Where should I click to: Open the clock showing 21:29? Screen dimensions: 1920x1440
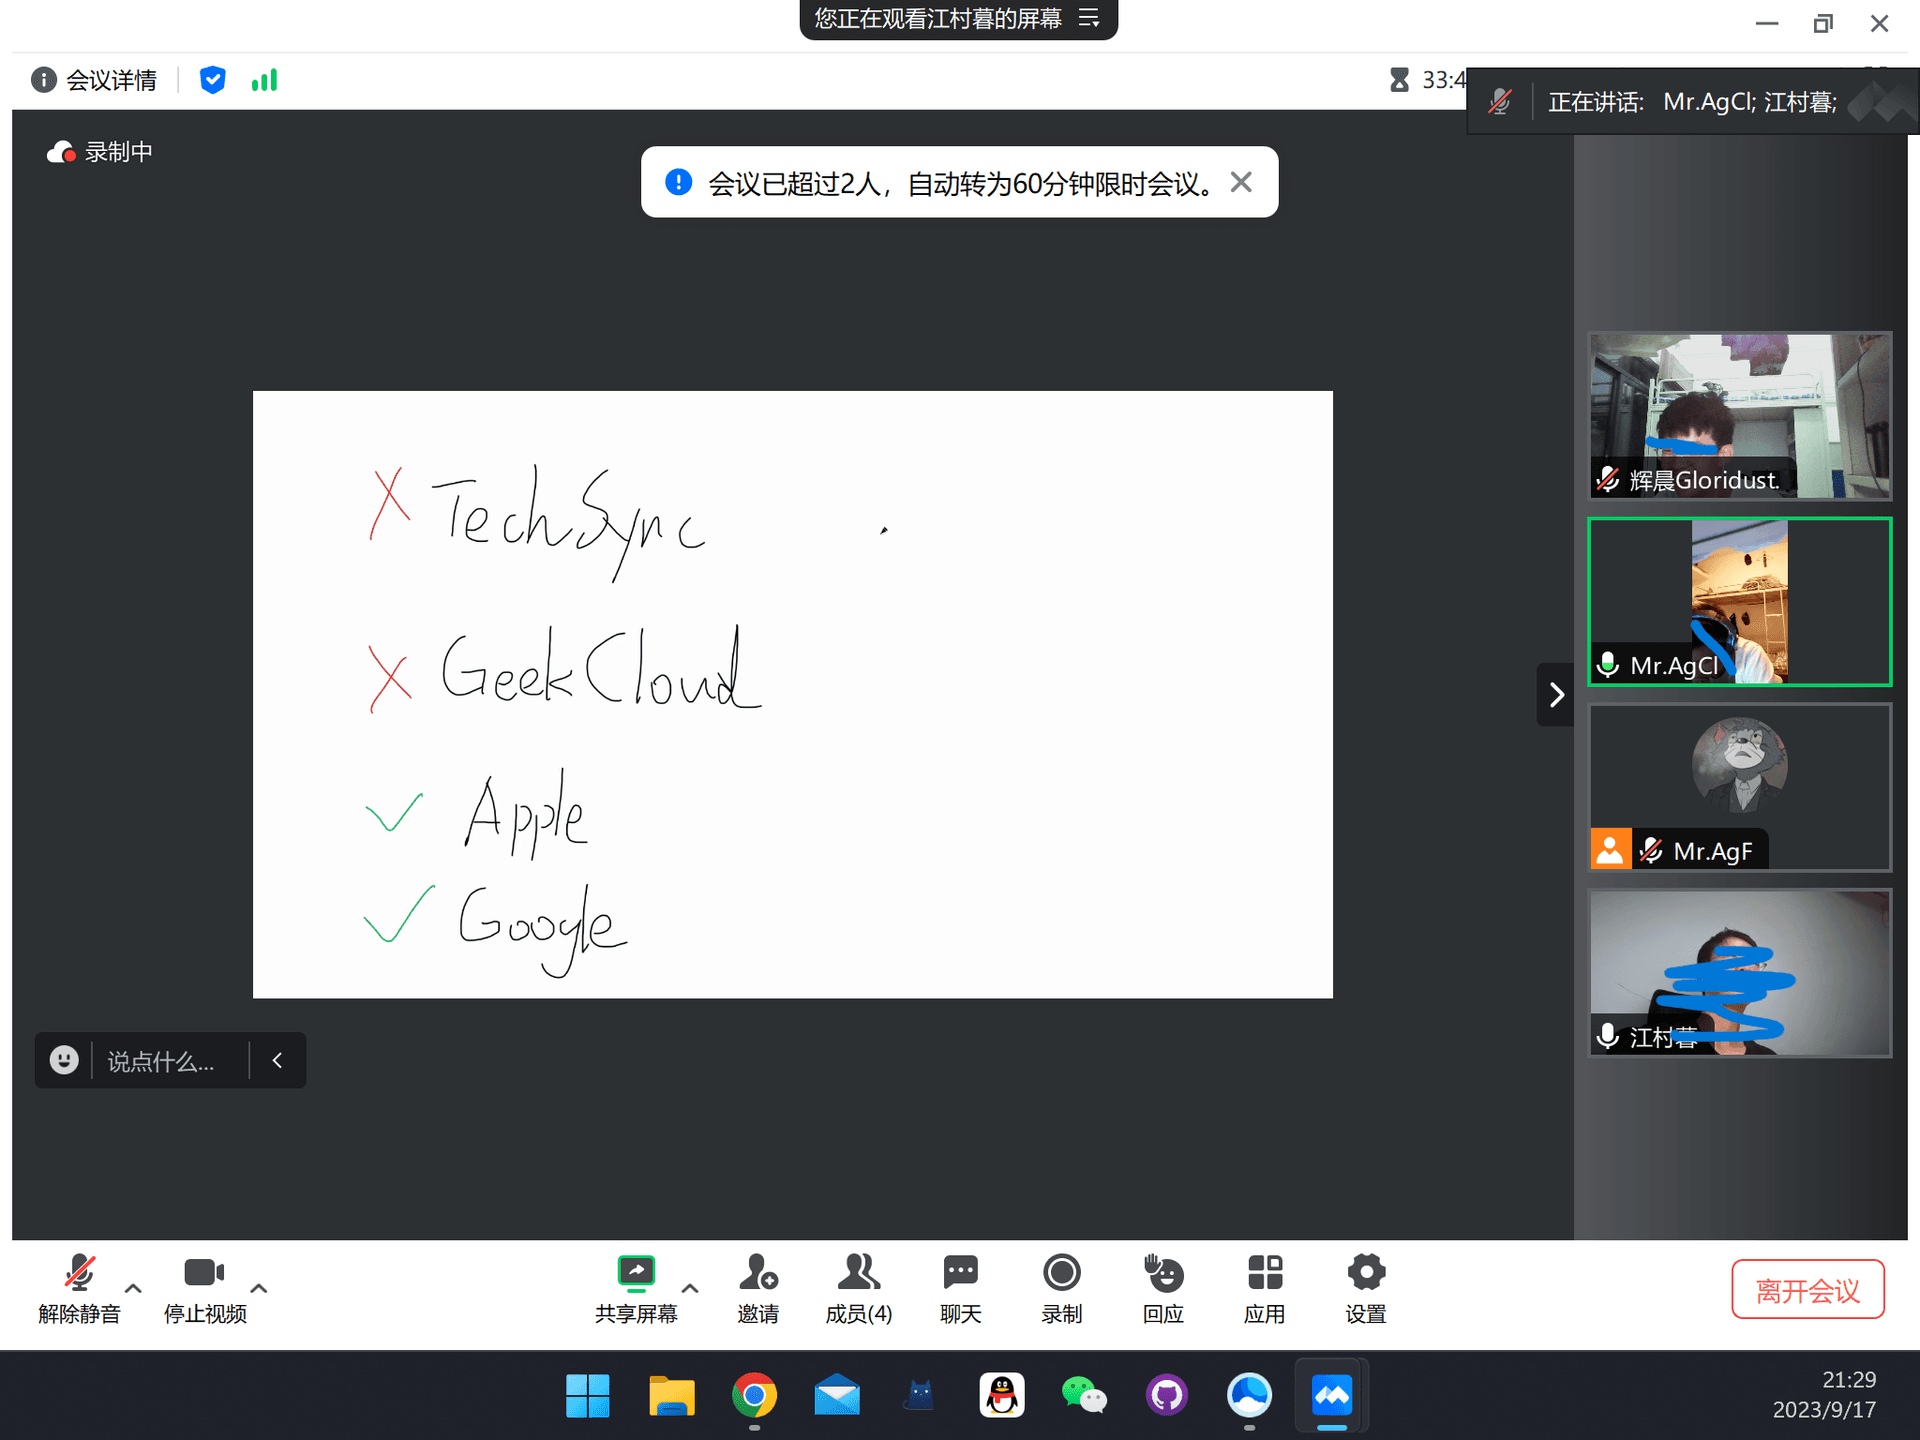click(1848, 1380)
